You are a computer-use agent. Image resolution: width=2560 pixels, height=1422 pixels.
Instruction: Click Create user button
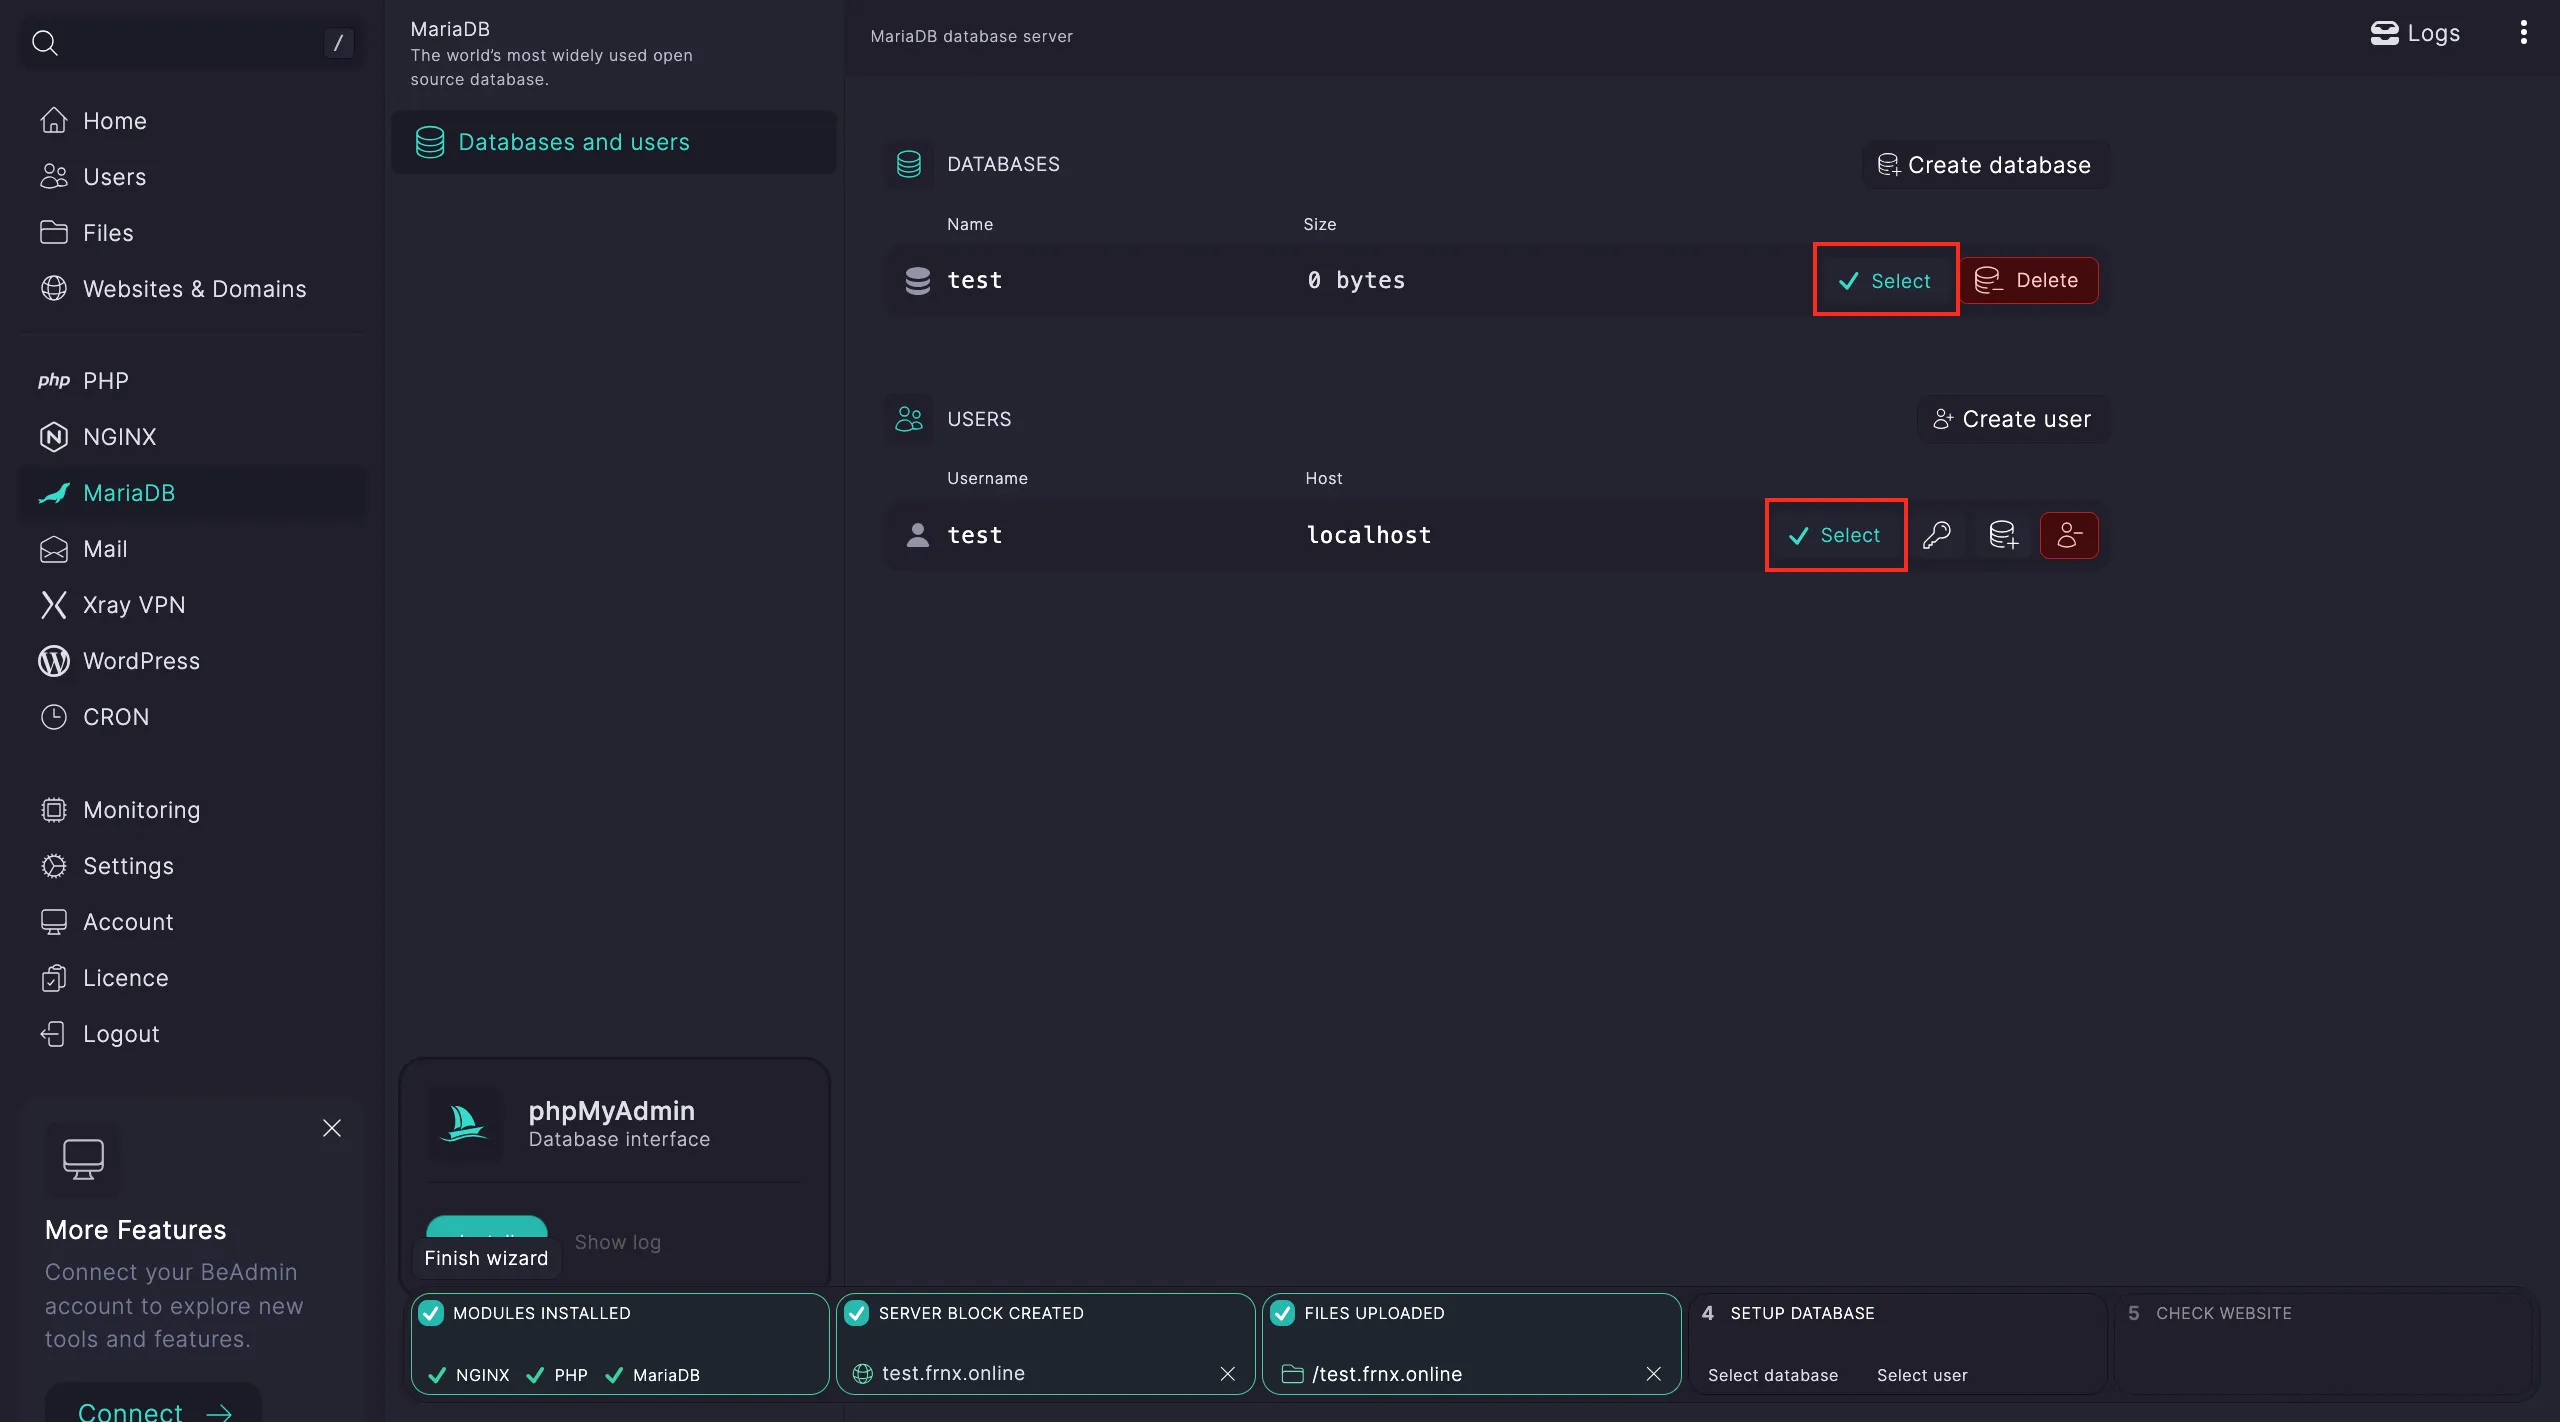pos(2013,419)
